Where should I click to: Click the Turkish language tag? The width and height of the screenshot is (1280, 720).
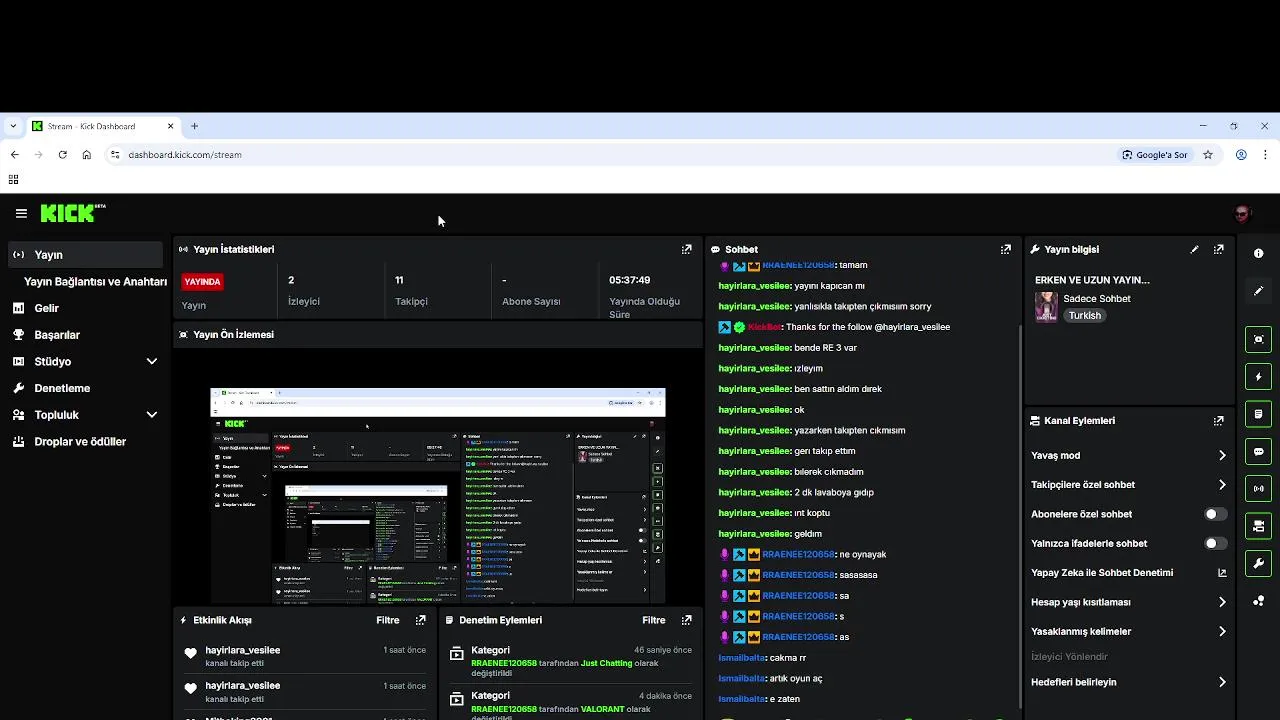click(1085, 315)
